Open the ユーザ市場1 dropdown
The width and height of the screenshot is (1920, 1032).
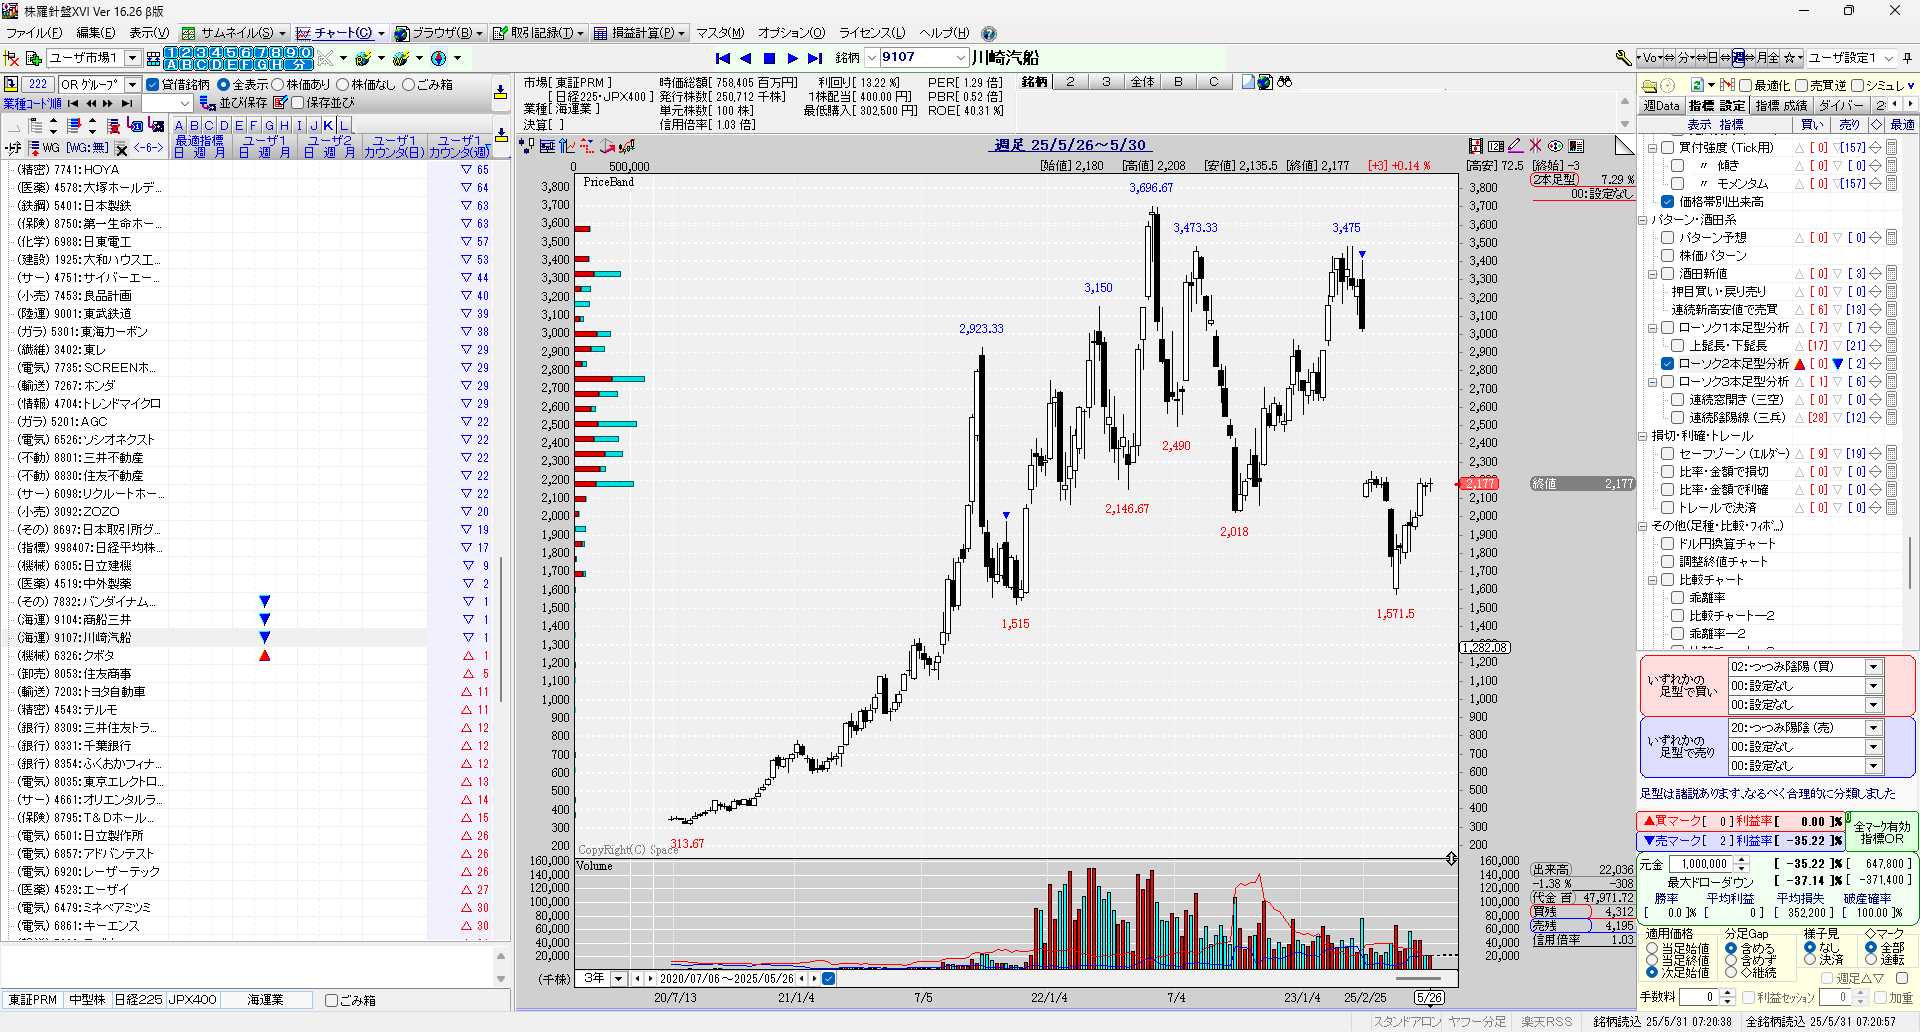click(x=132, y=58)
